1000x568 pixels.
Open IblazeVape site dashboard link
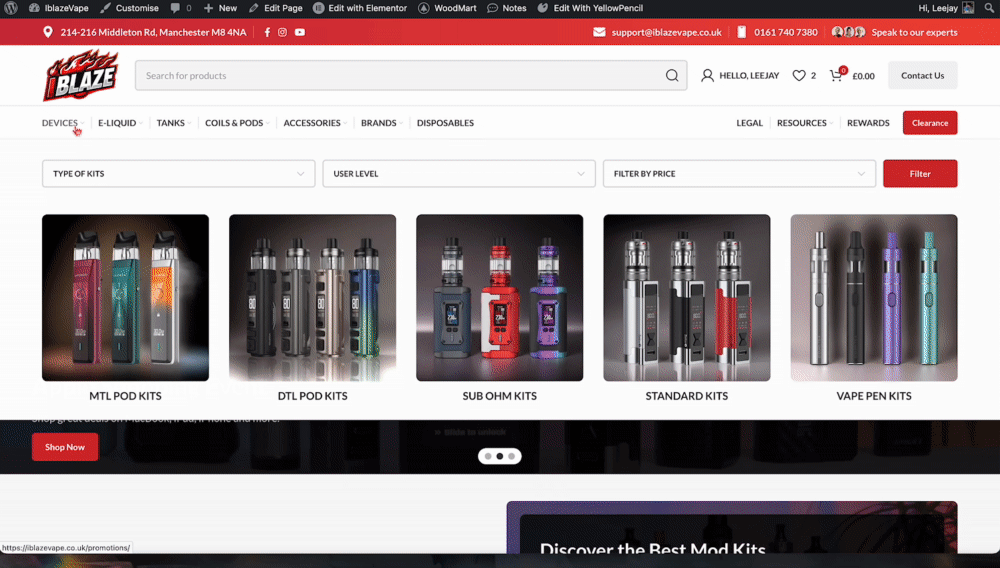59,8
